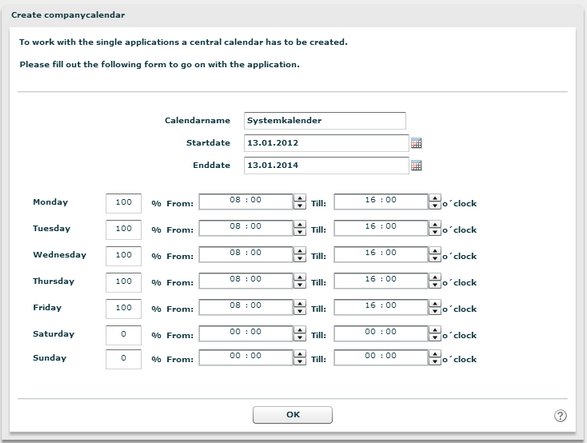Increase Monday From time with up arrow
The image size is (587, 443).
click(299, 198)
